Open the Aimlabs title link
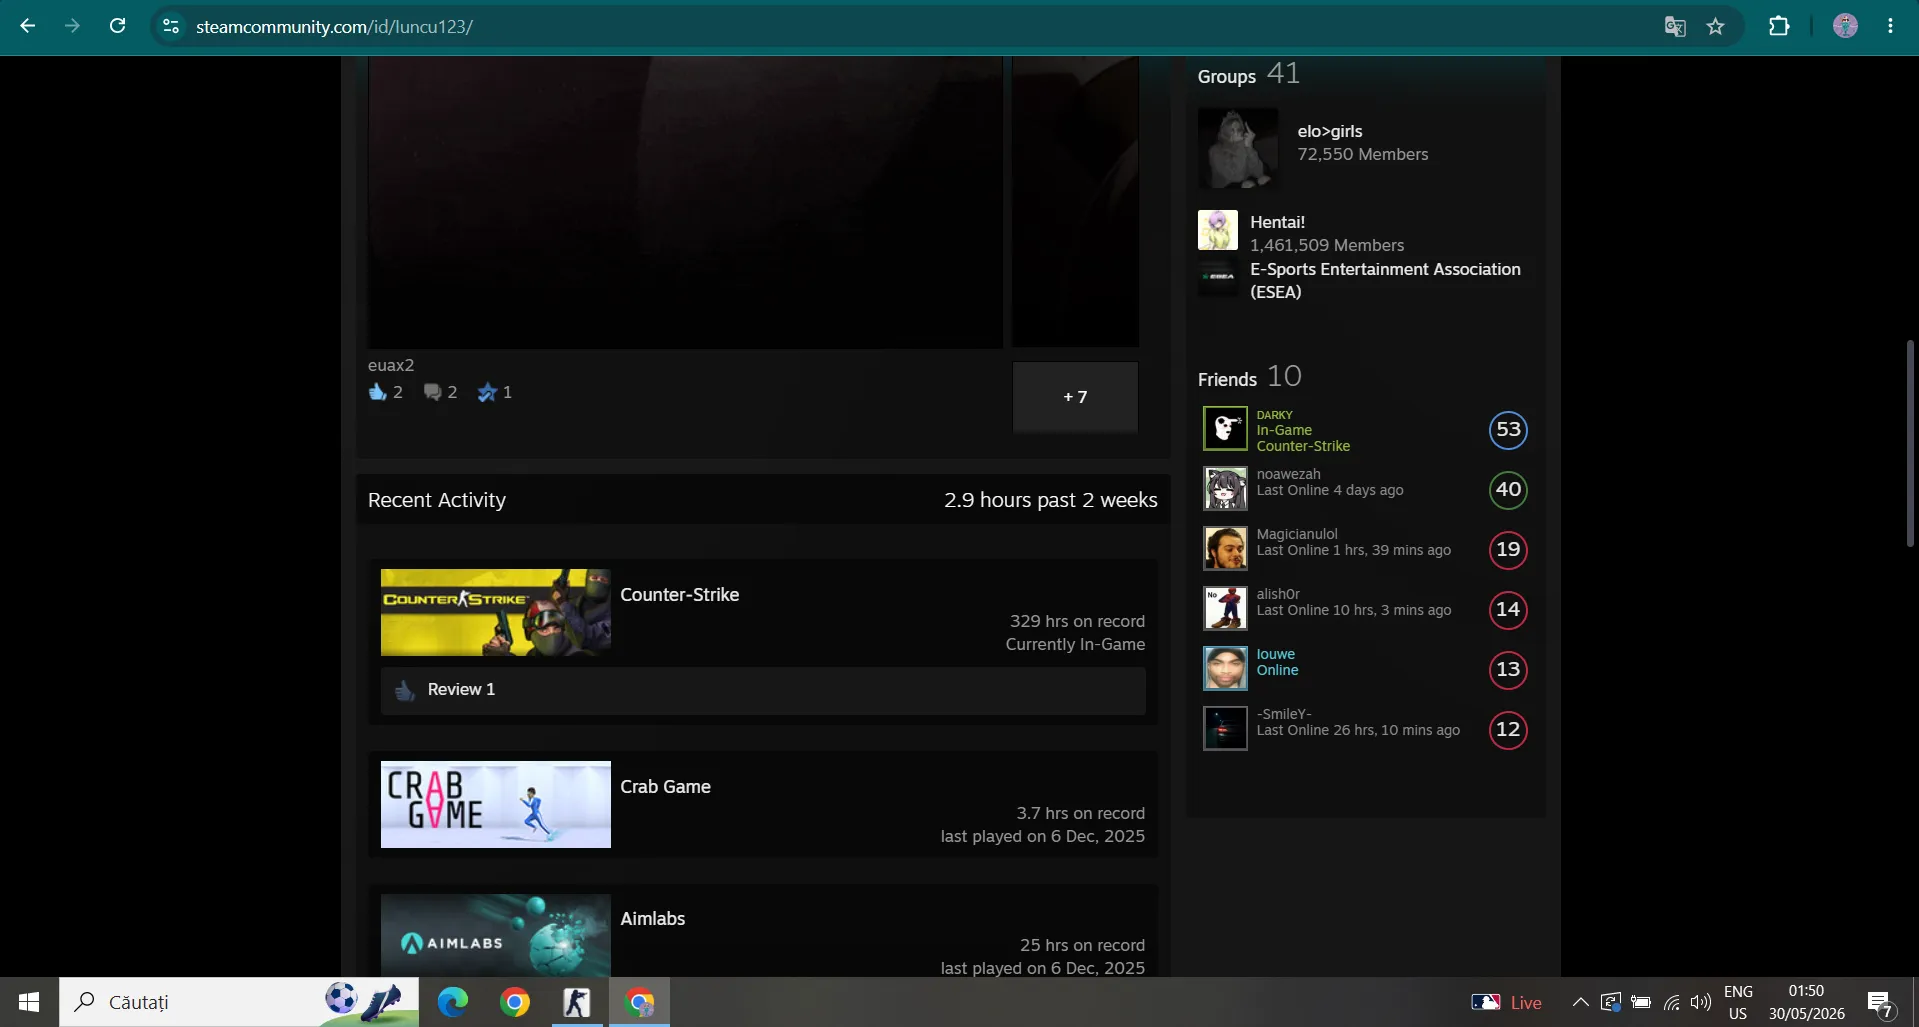The height and width of the screenshot is (1027, 1919). click(x=653, y=919)
